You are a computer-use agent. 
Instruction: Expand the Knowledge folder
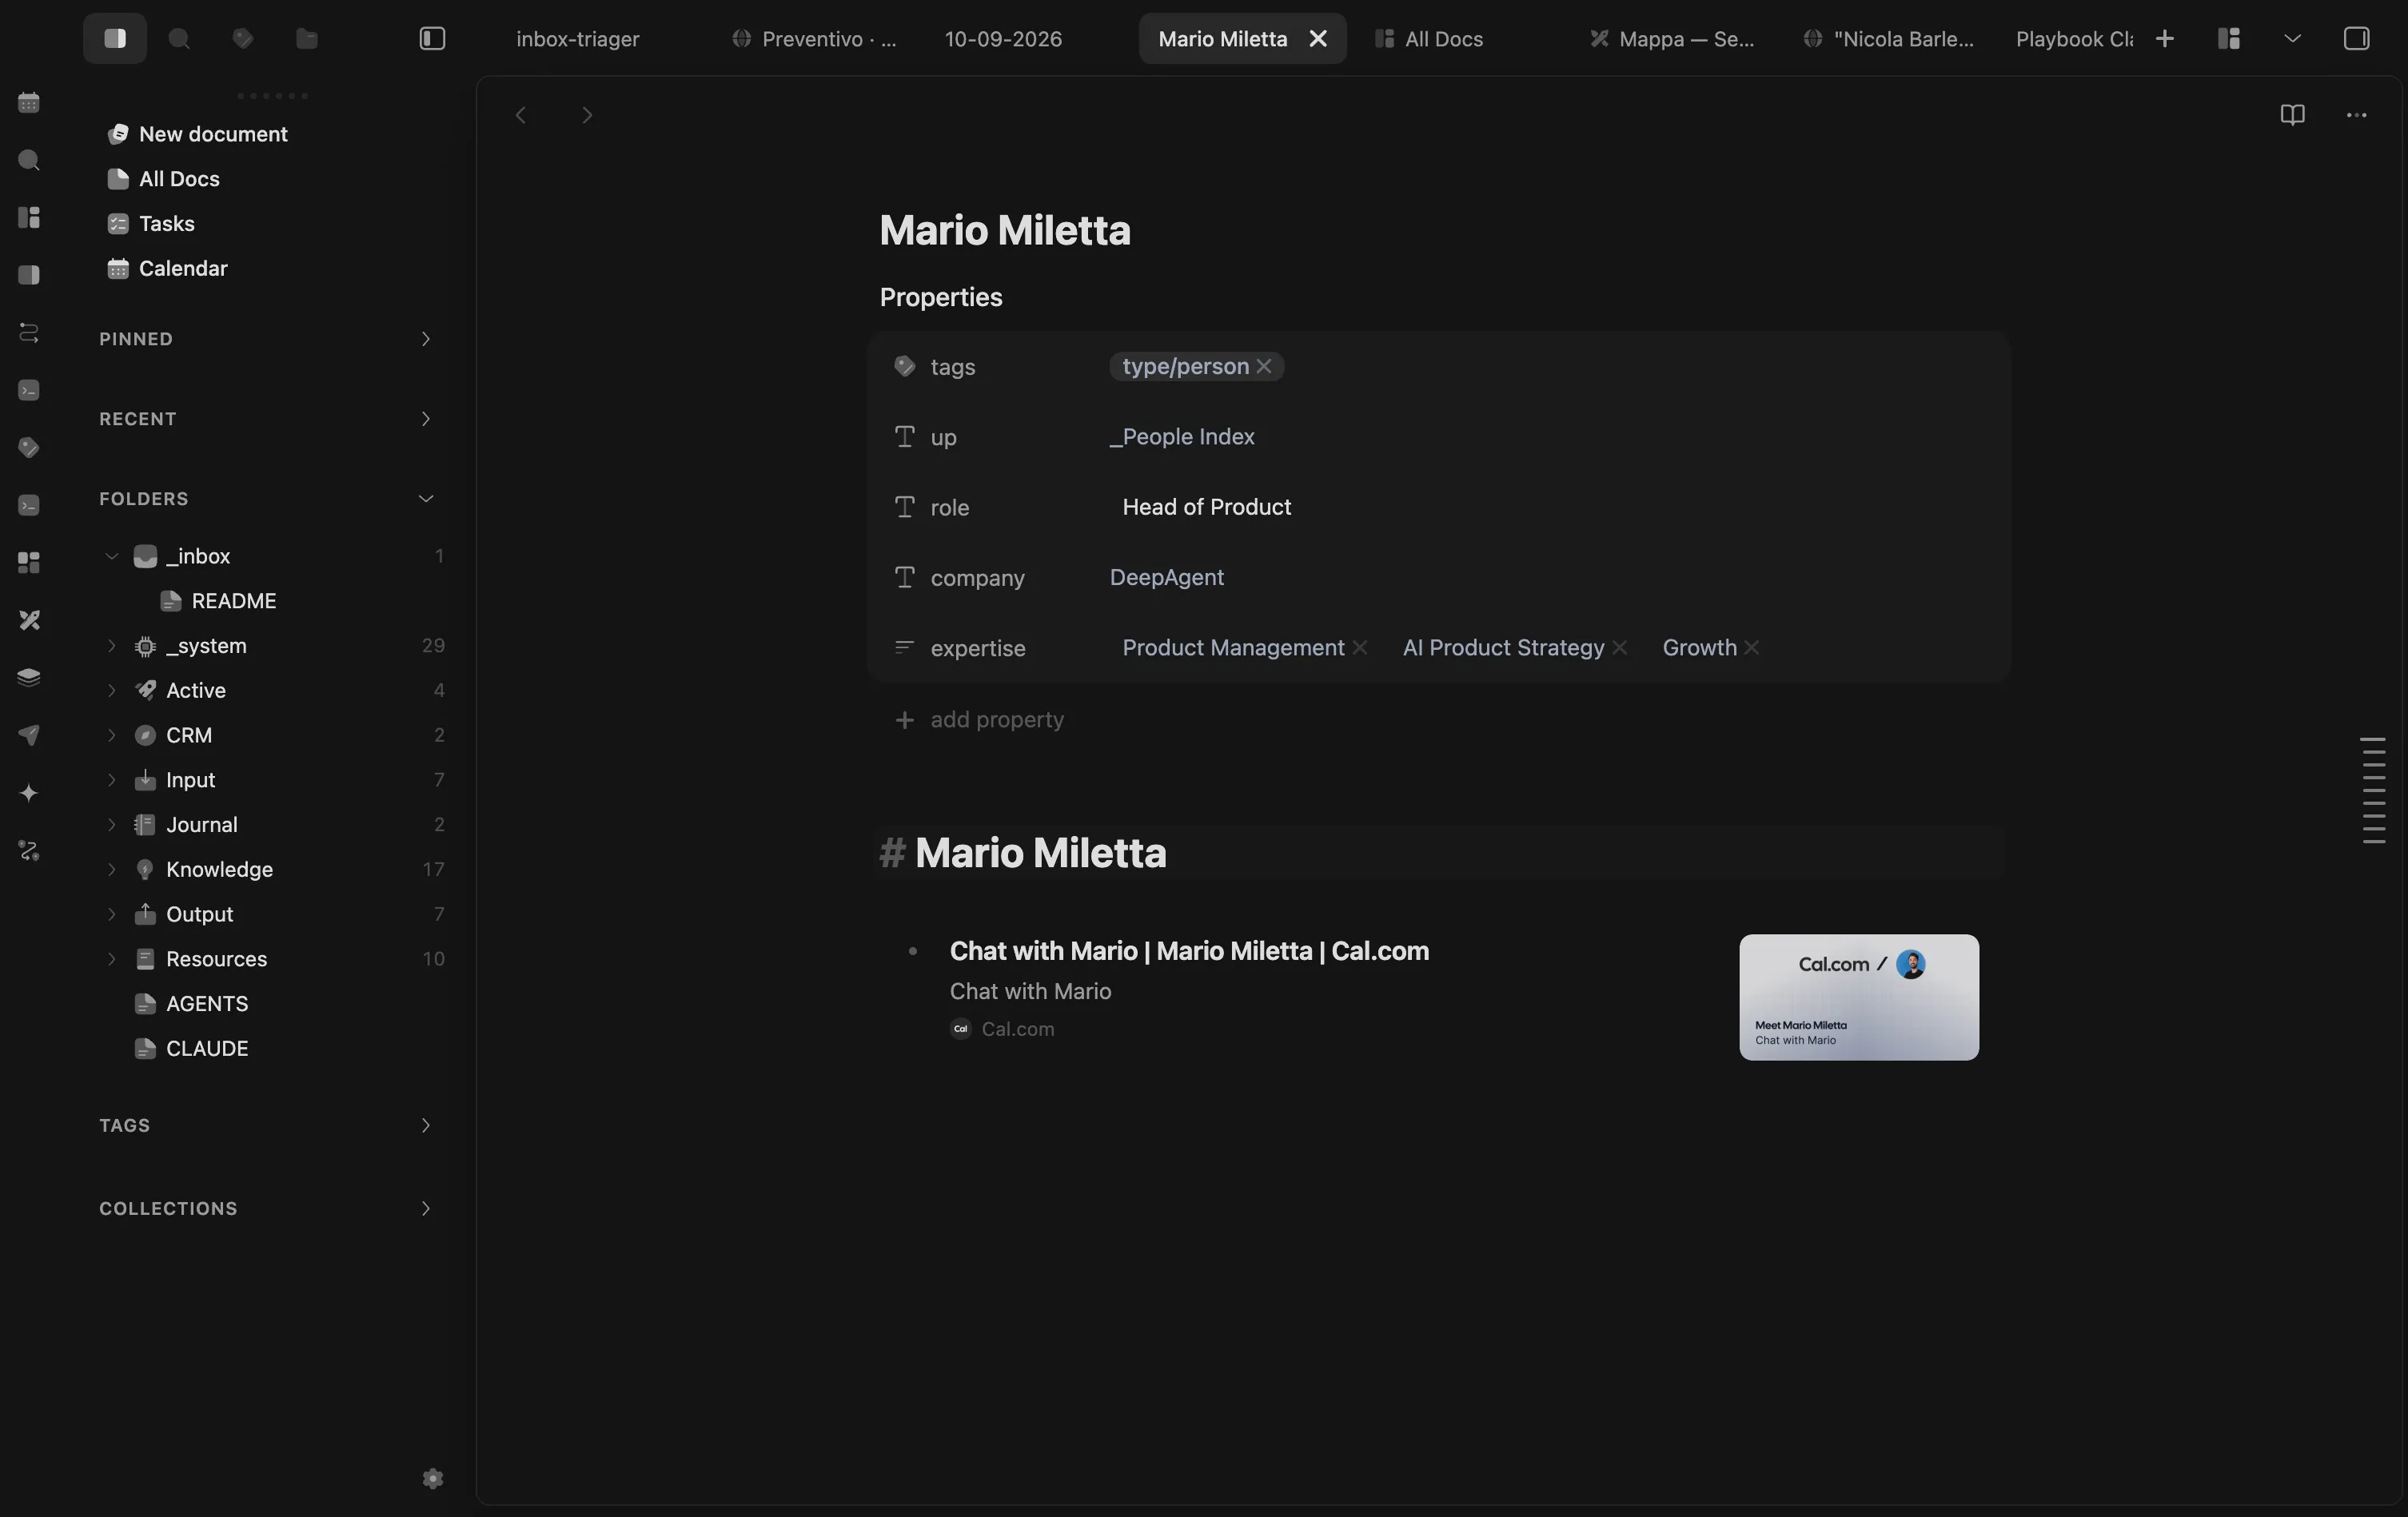[112, 869]
